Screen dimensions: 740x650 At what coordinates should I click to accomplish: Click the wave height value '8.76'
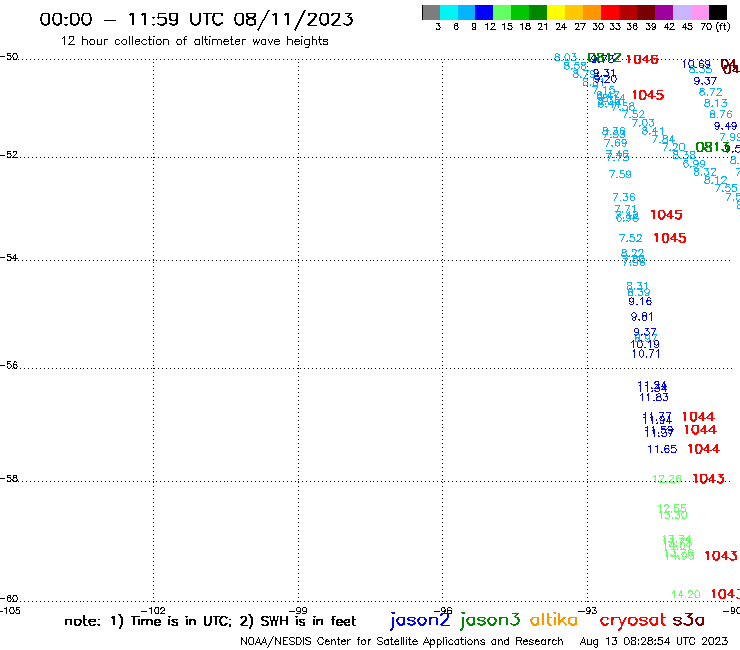click(721, 114)
